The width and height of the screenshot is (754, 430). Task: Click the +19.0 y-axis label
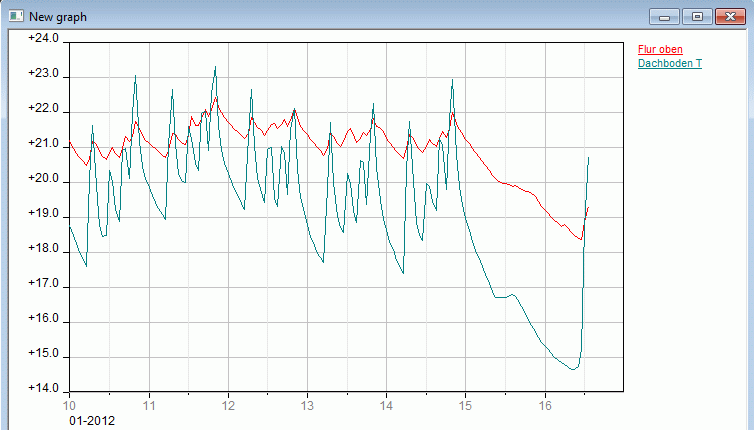click(43, 215)
